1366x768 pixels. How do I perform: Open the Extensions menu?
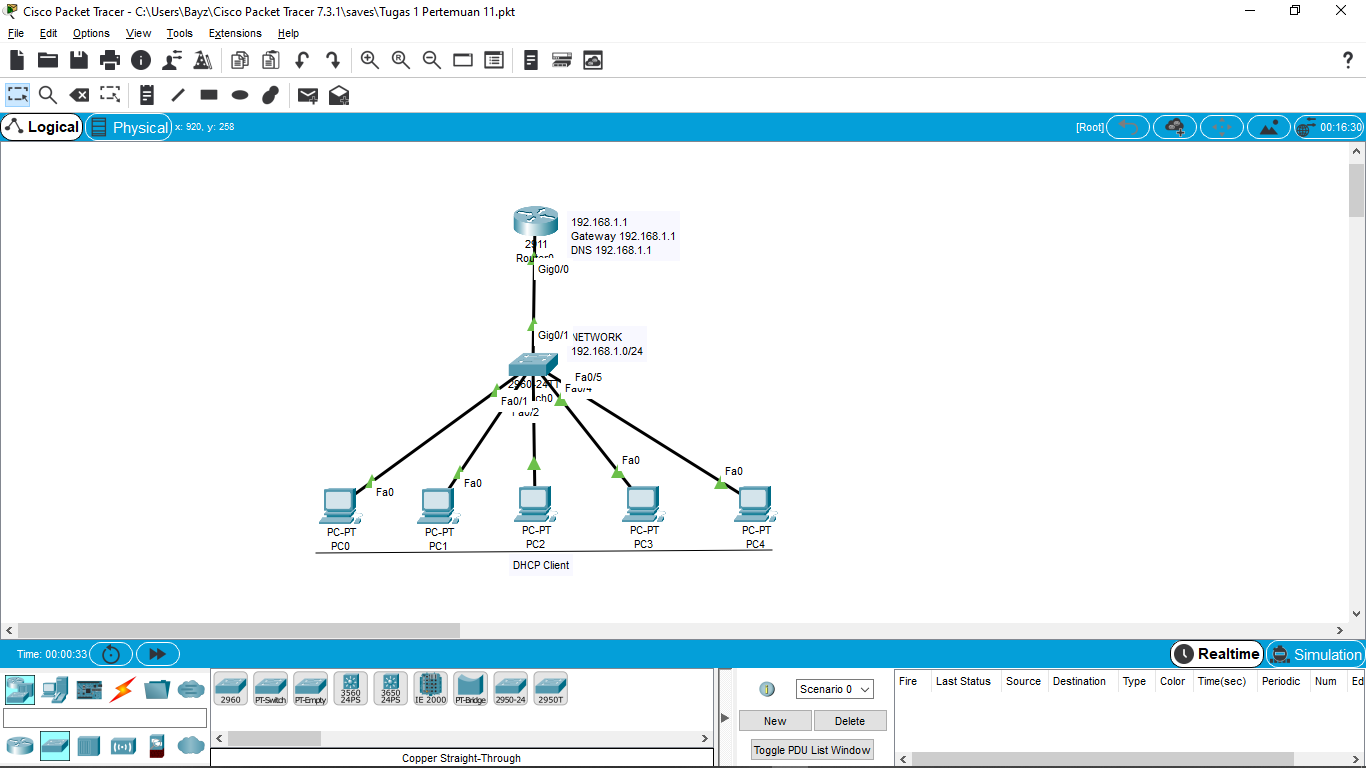click(x=235, y=33)
